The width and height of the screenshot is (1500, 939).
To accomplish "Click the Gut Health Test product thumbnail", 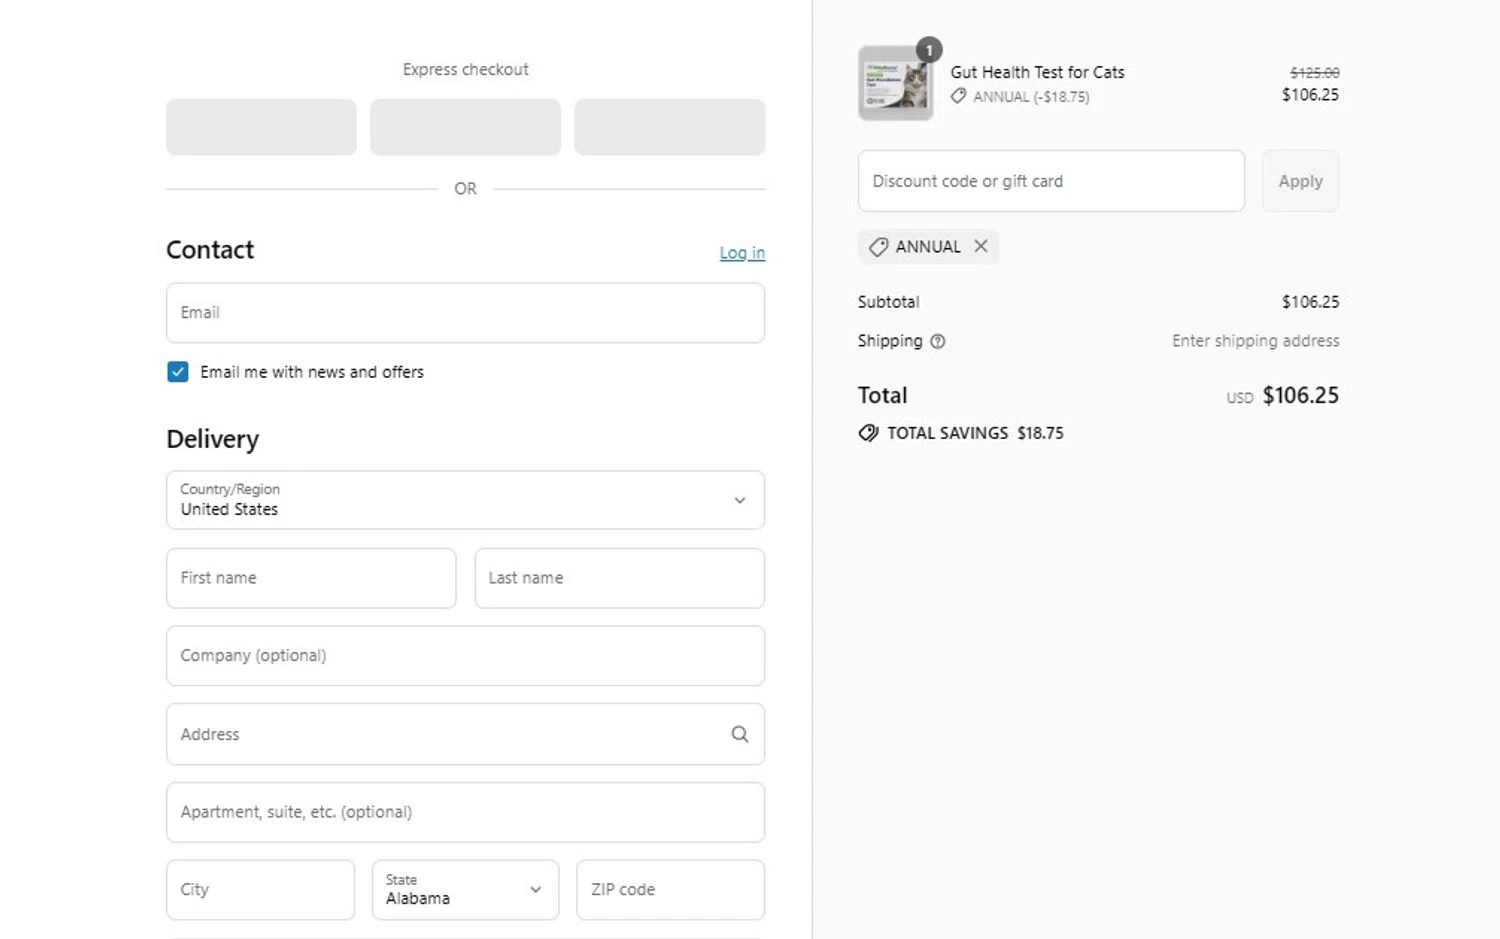I will (x=895, y=84).
